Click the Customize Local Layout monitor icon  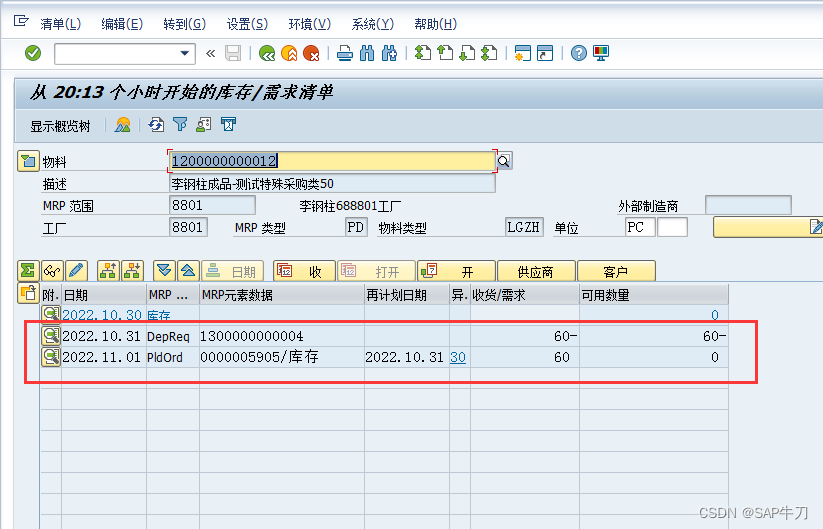[x=601, y=54]
